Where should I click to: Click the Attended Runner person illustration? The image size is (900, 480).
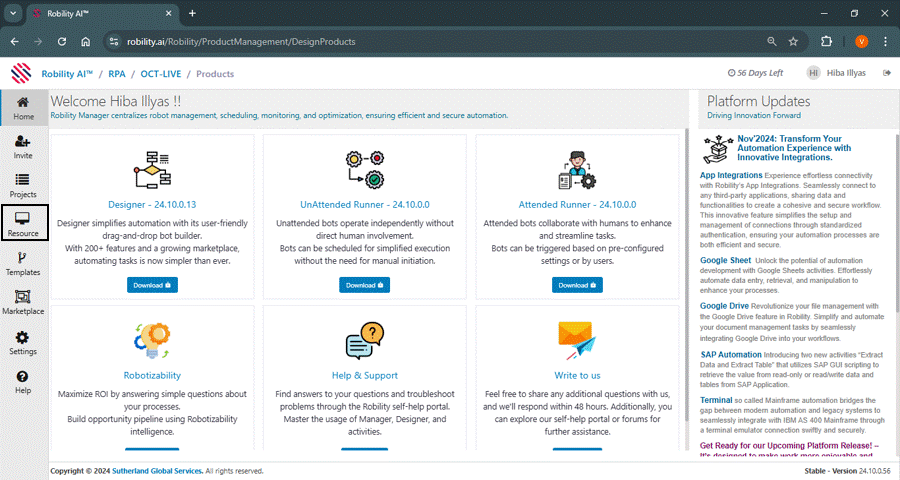[x=577, y=170]
